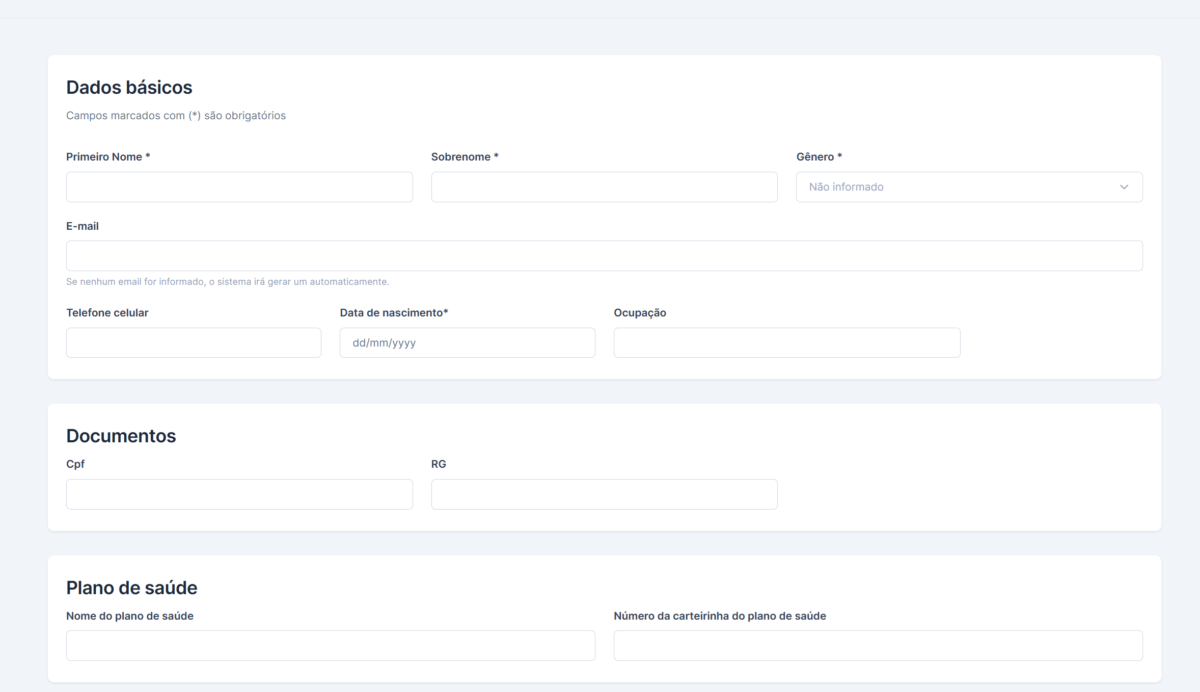Select the E-mail input field
1200x692 pixels.
click(x=604, y=256)
